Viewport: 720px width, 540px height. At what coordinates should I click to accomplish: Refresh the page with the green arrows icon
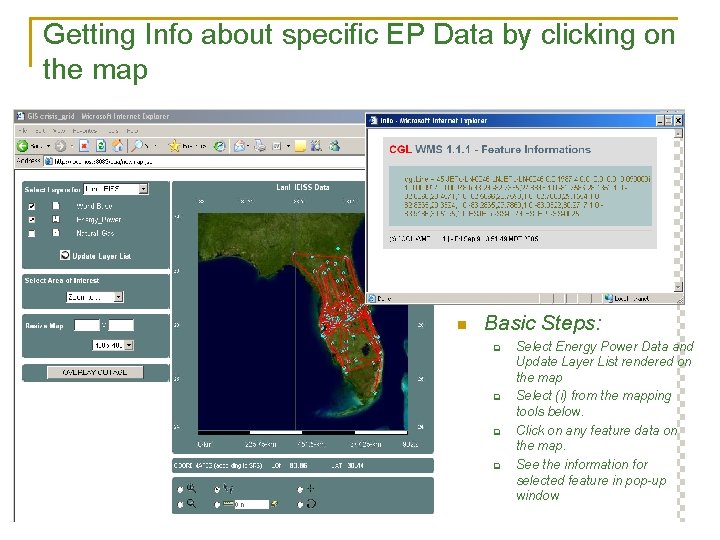pos(101,146)
